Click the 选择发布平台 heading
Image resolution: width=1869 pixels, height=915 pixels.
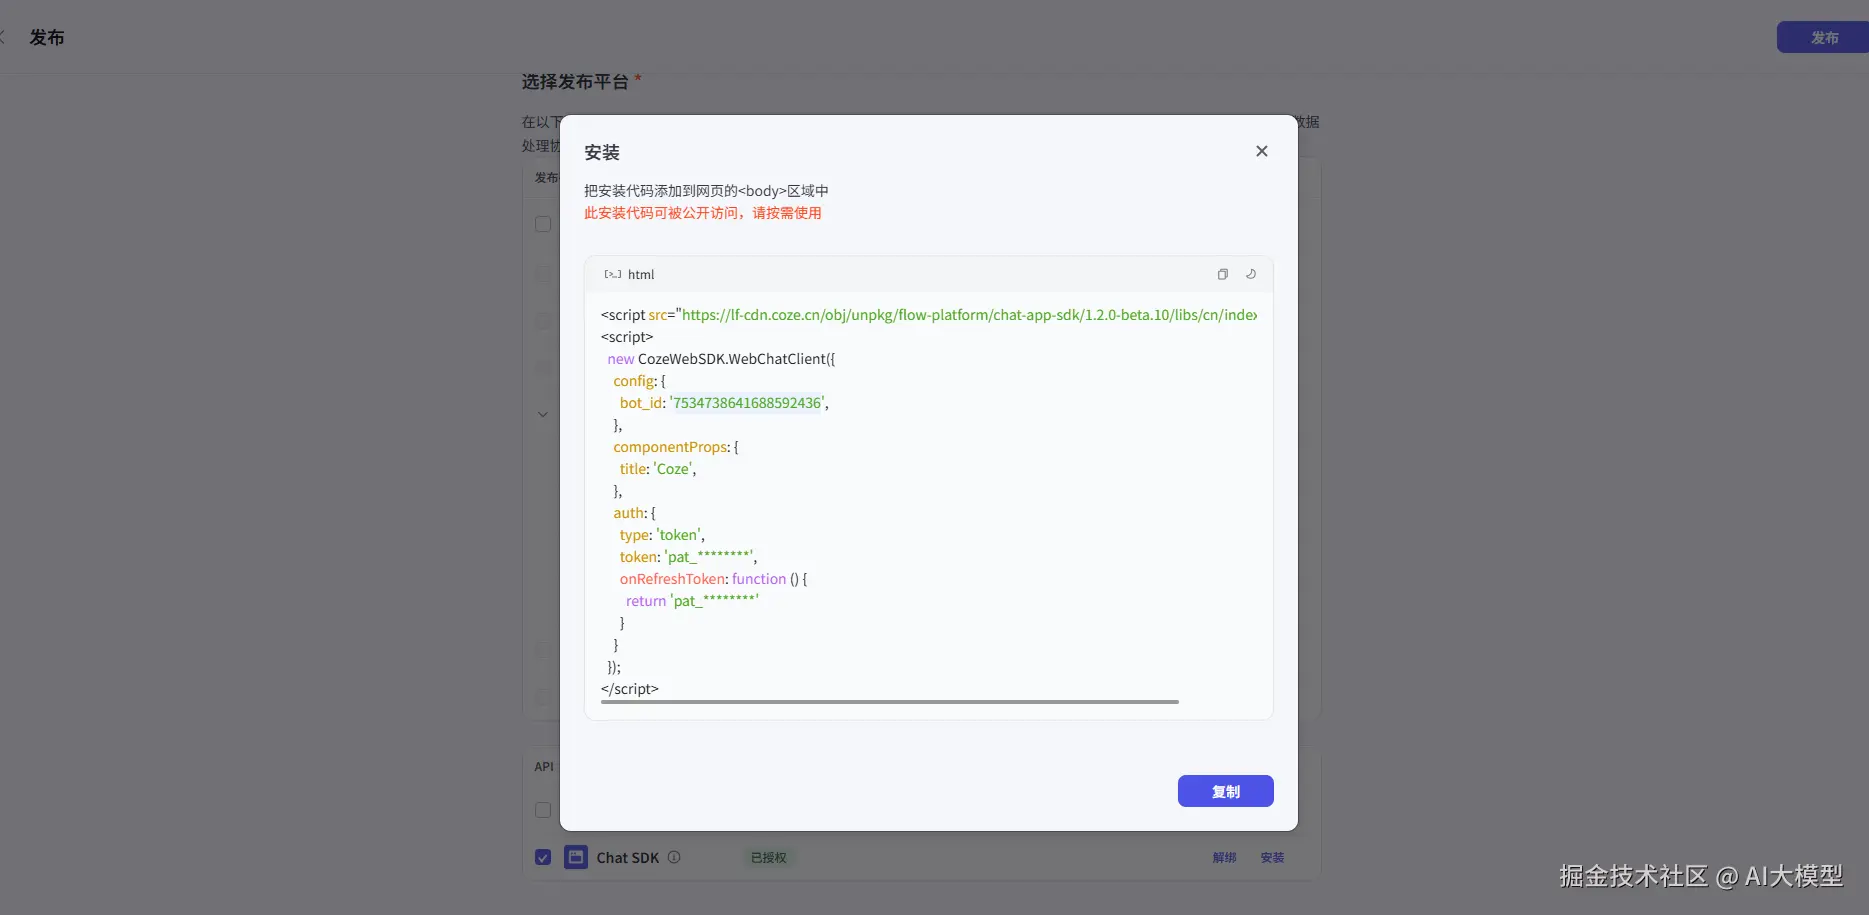[575, 82]
